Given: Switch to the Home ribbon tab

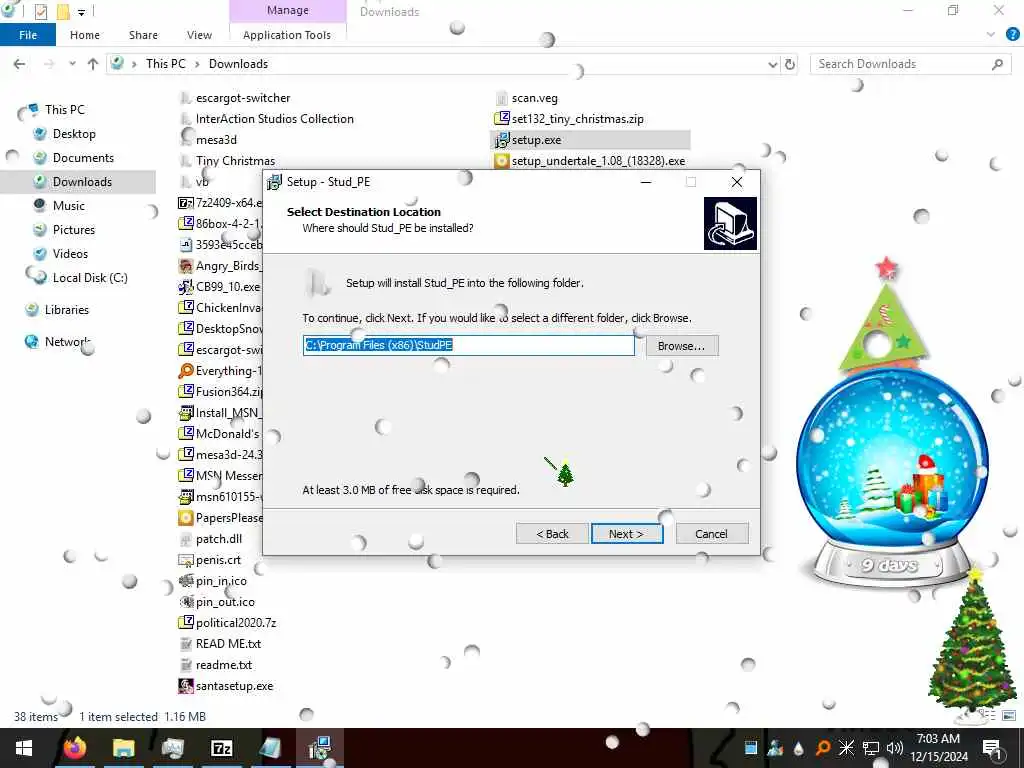Looking at the screenshot, I should tap(85, 35).
